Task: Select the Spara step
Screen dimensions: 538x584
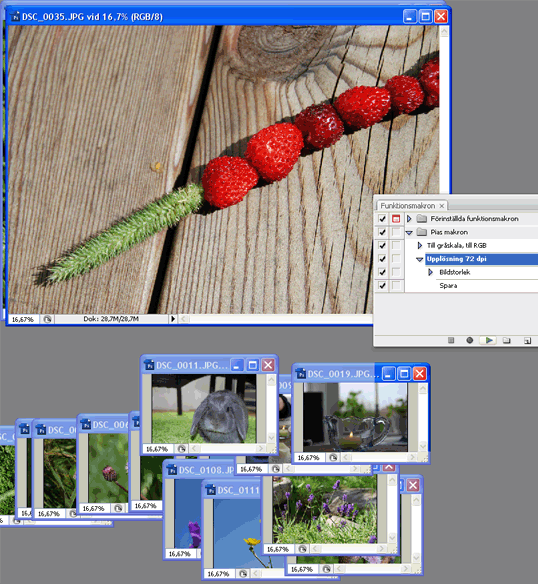Action: click(x=448, y=286)
